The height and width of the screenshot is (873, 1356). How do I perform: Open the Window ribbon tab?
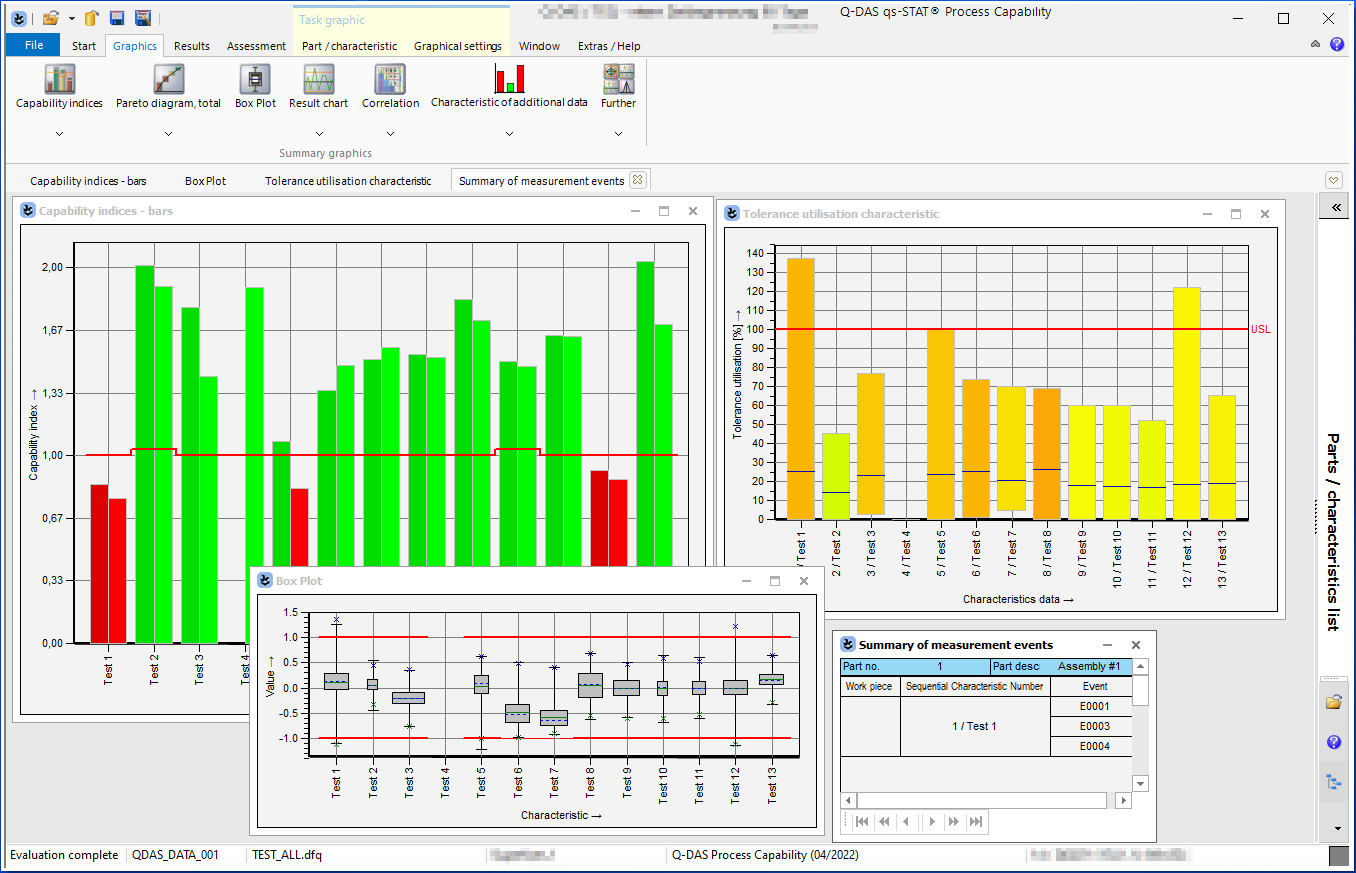coord(539,46)
